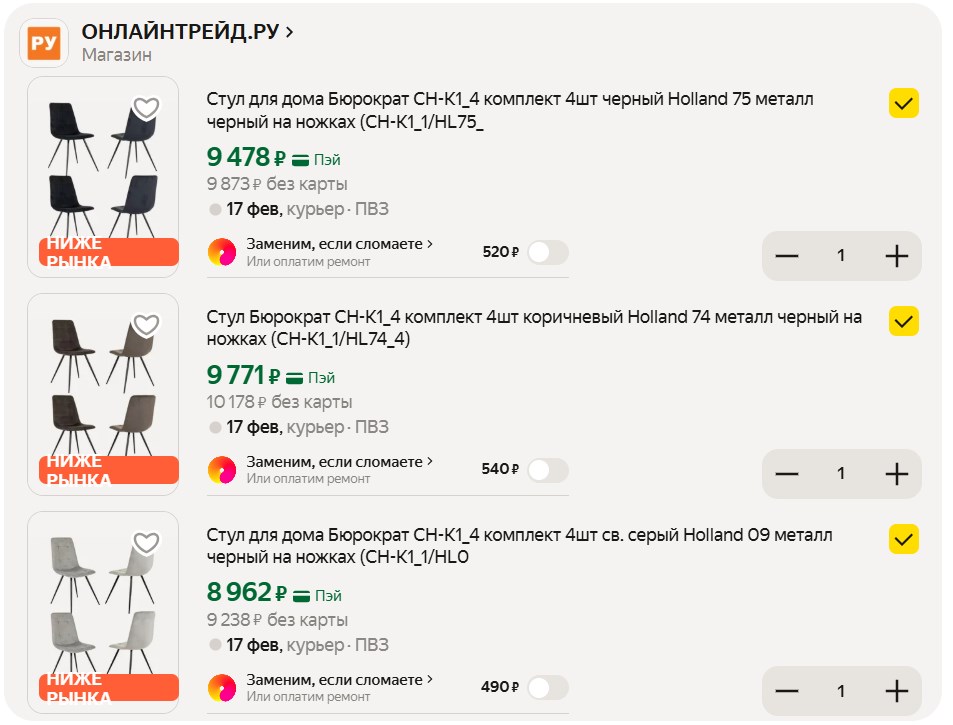Uncheck the light grey Holland 09 set
953x725 pixels.
coord(904,539)
